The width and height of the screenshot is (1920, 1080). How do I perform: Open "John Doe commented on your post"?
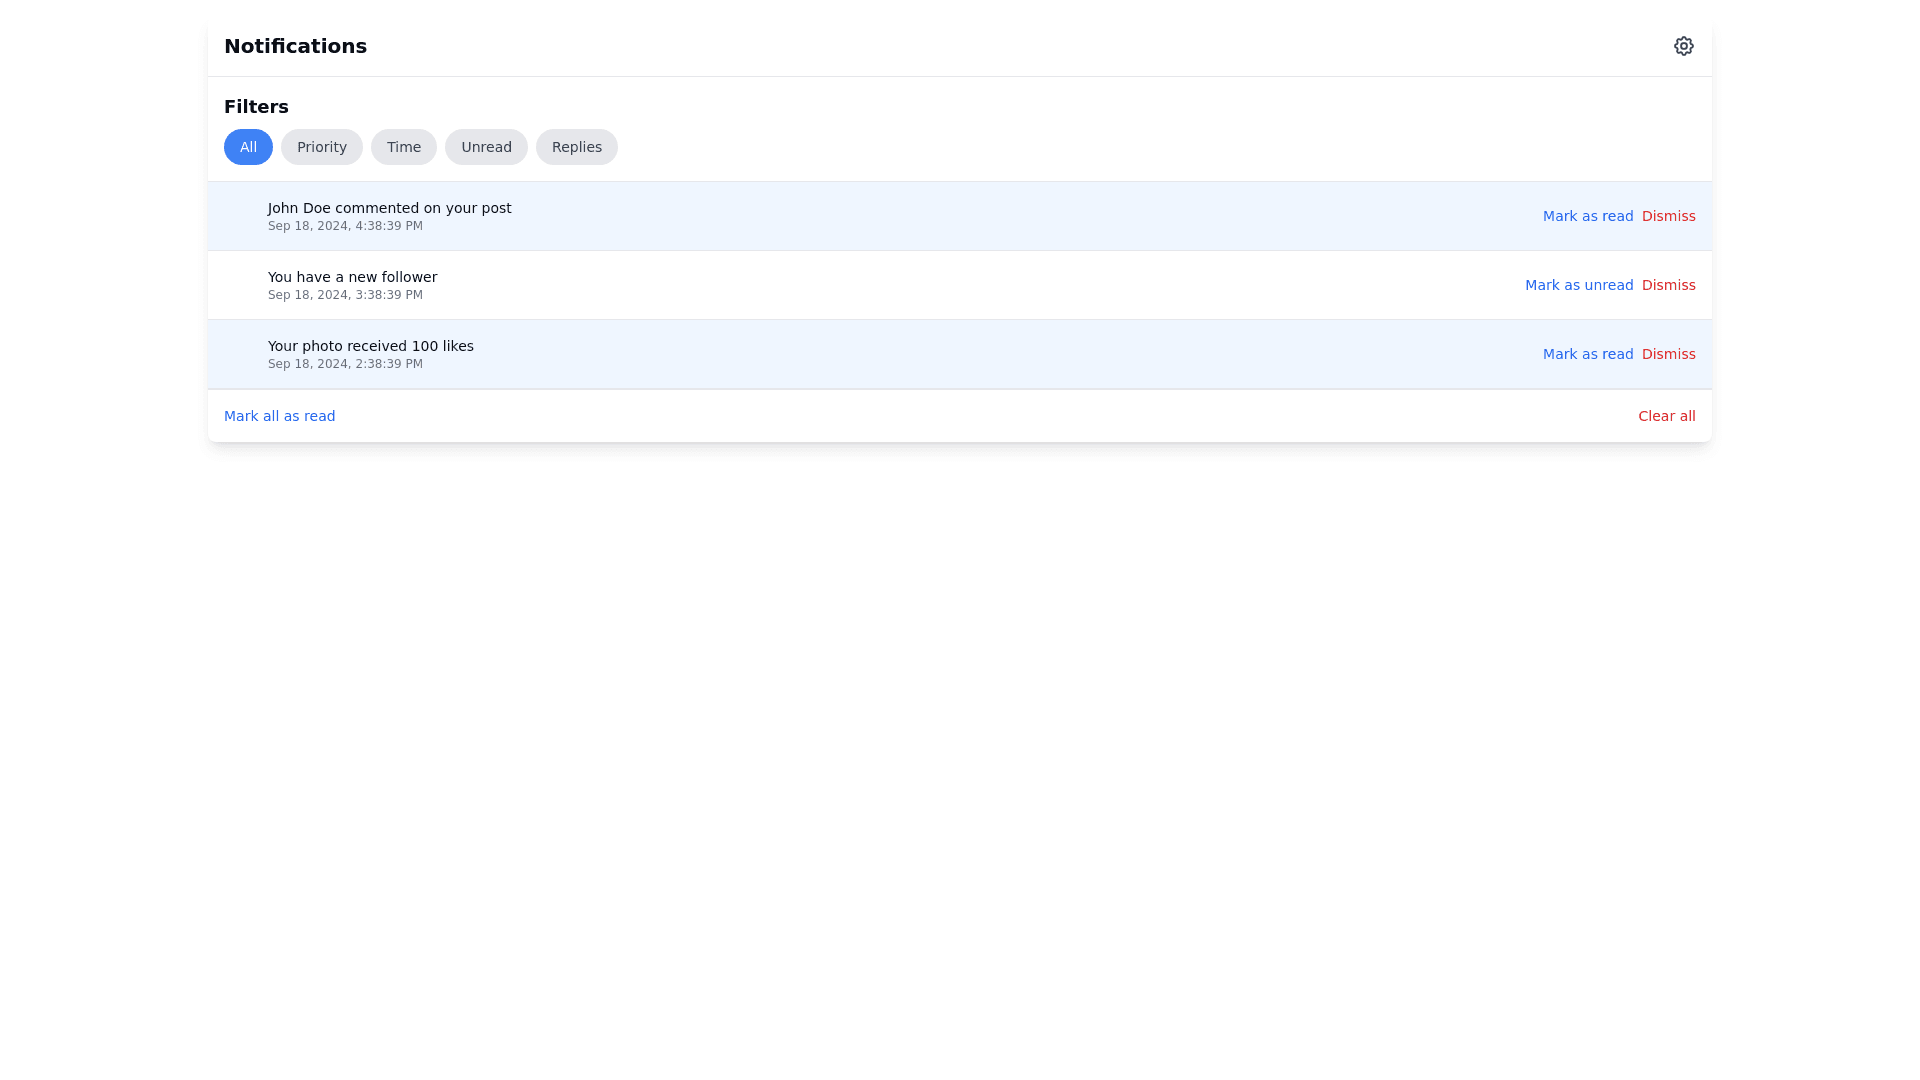[389, 208]
